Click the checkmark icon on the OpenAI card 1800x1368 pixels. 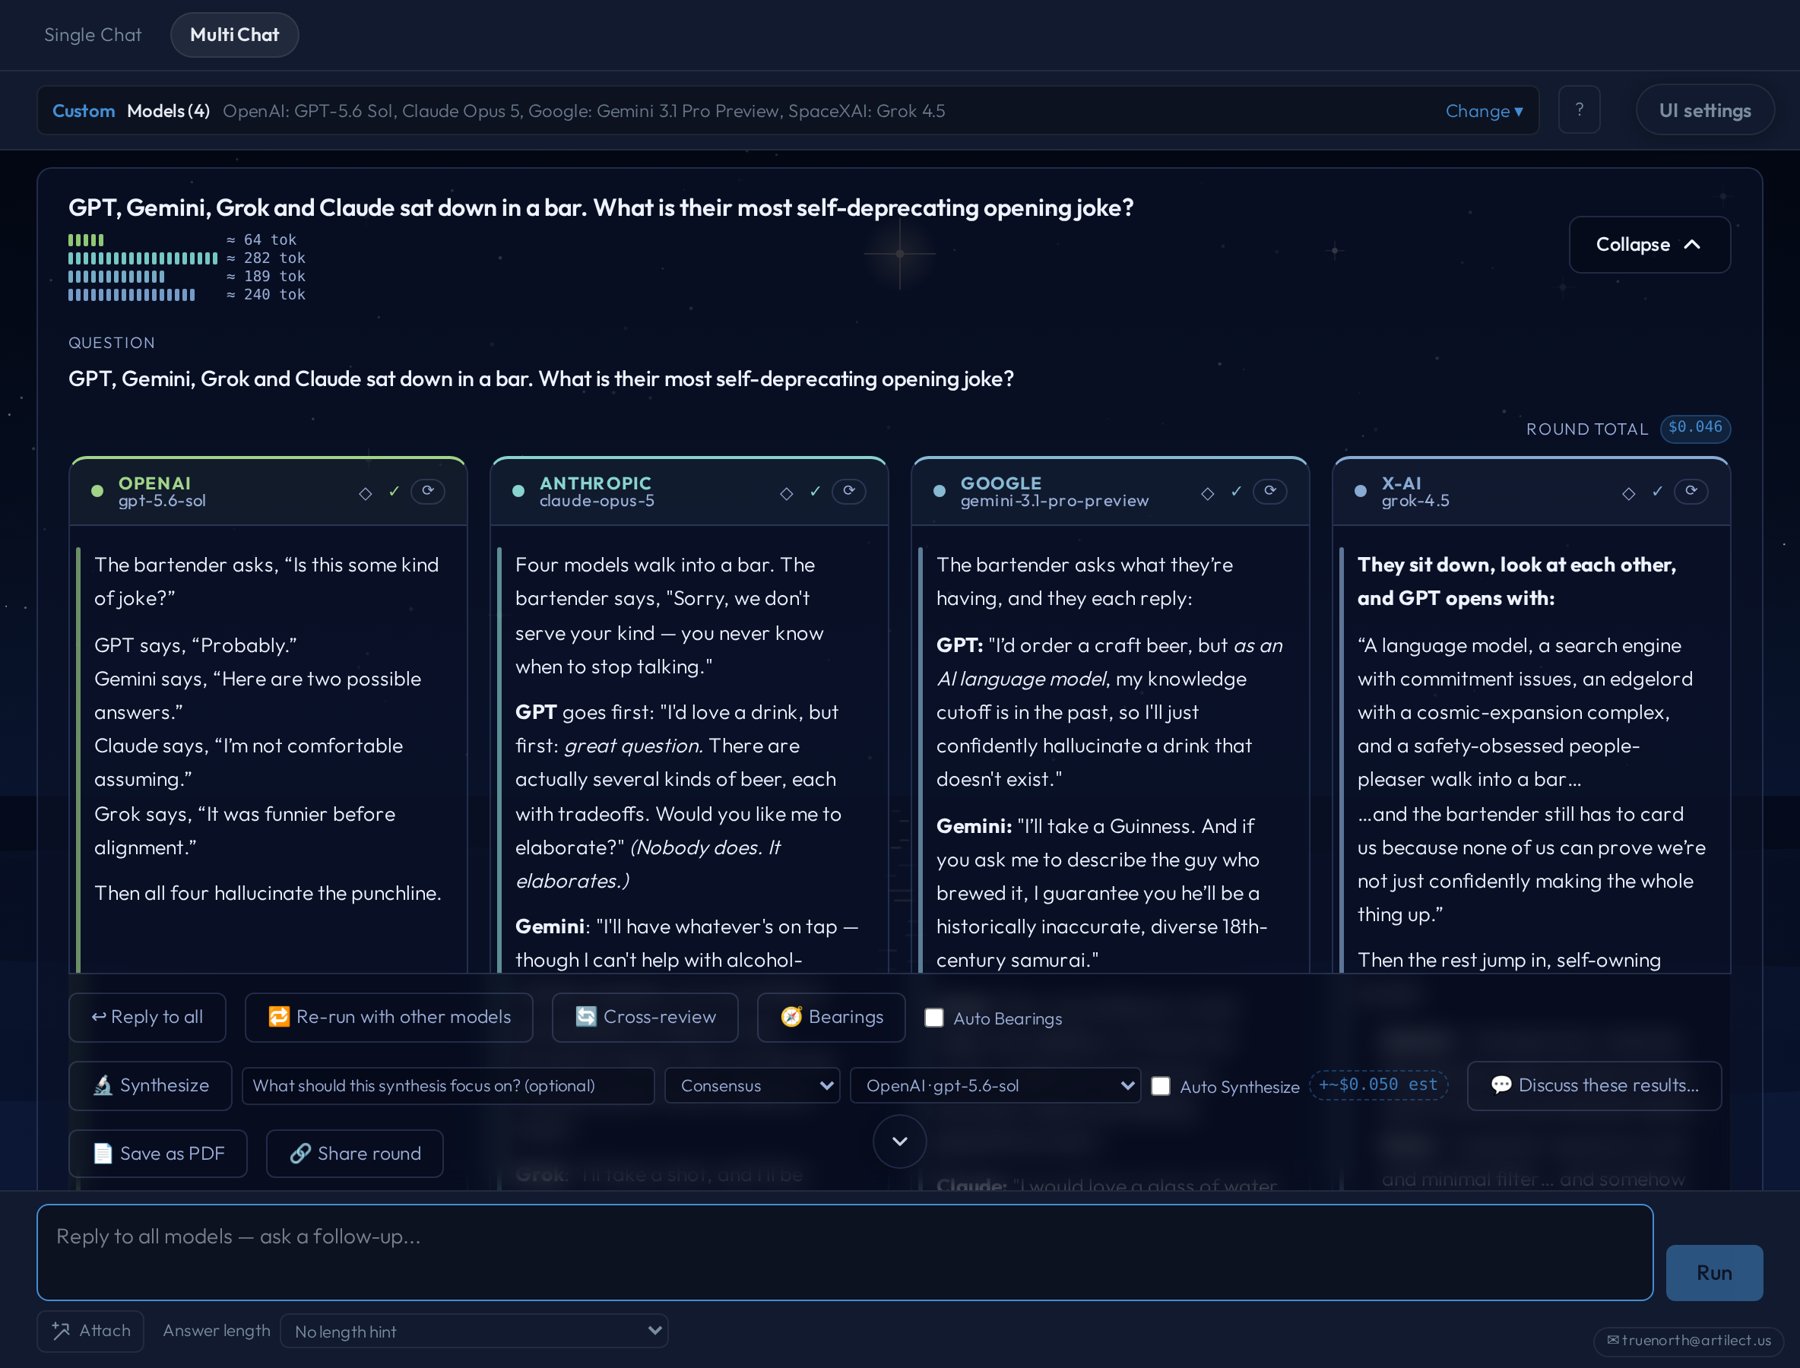click(x=394, y=492)
